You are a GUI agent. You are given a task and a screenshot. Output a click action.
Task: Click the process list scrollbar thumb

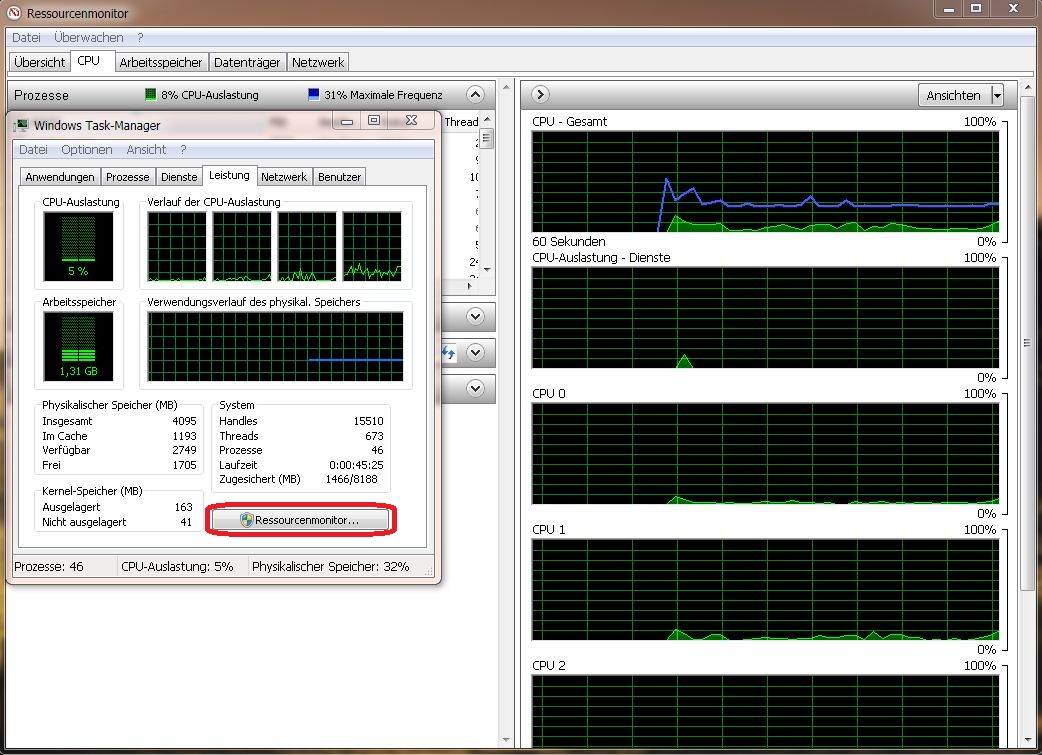[488, 139]
